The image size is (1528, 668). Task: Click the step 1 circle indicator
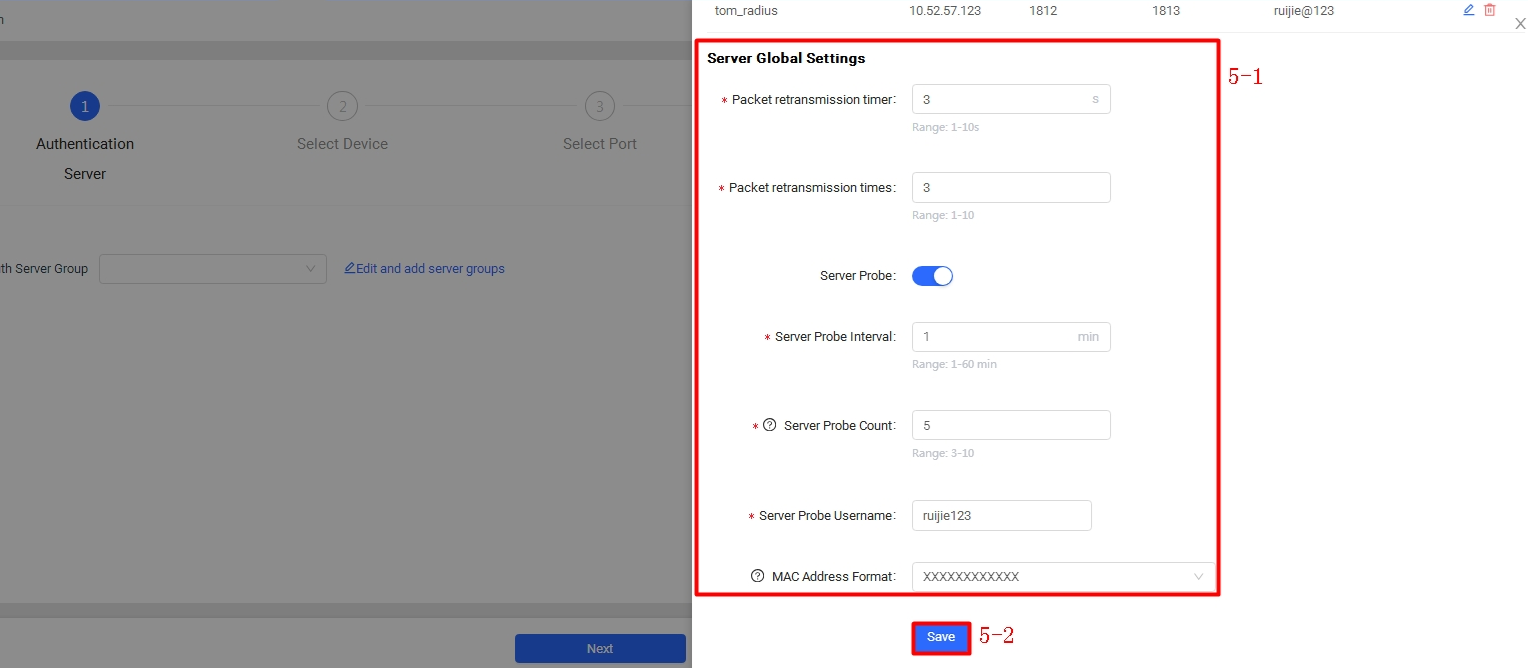pyautogui.click(x=85, y=106)
